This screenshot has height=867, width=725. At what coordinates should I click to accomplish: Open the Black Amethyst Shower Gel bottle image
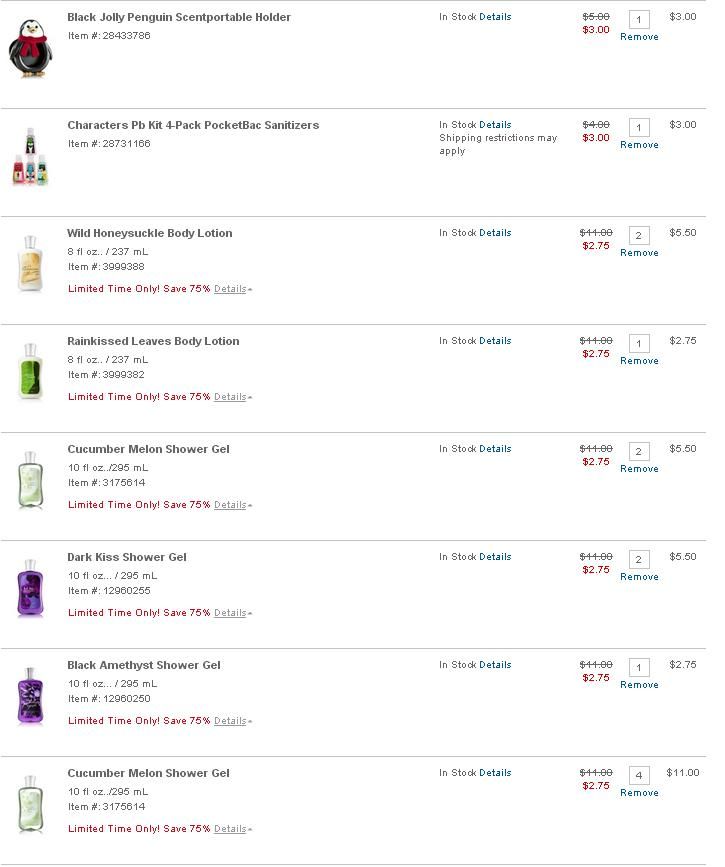pos(30,695)
